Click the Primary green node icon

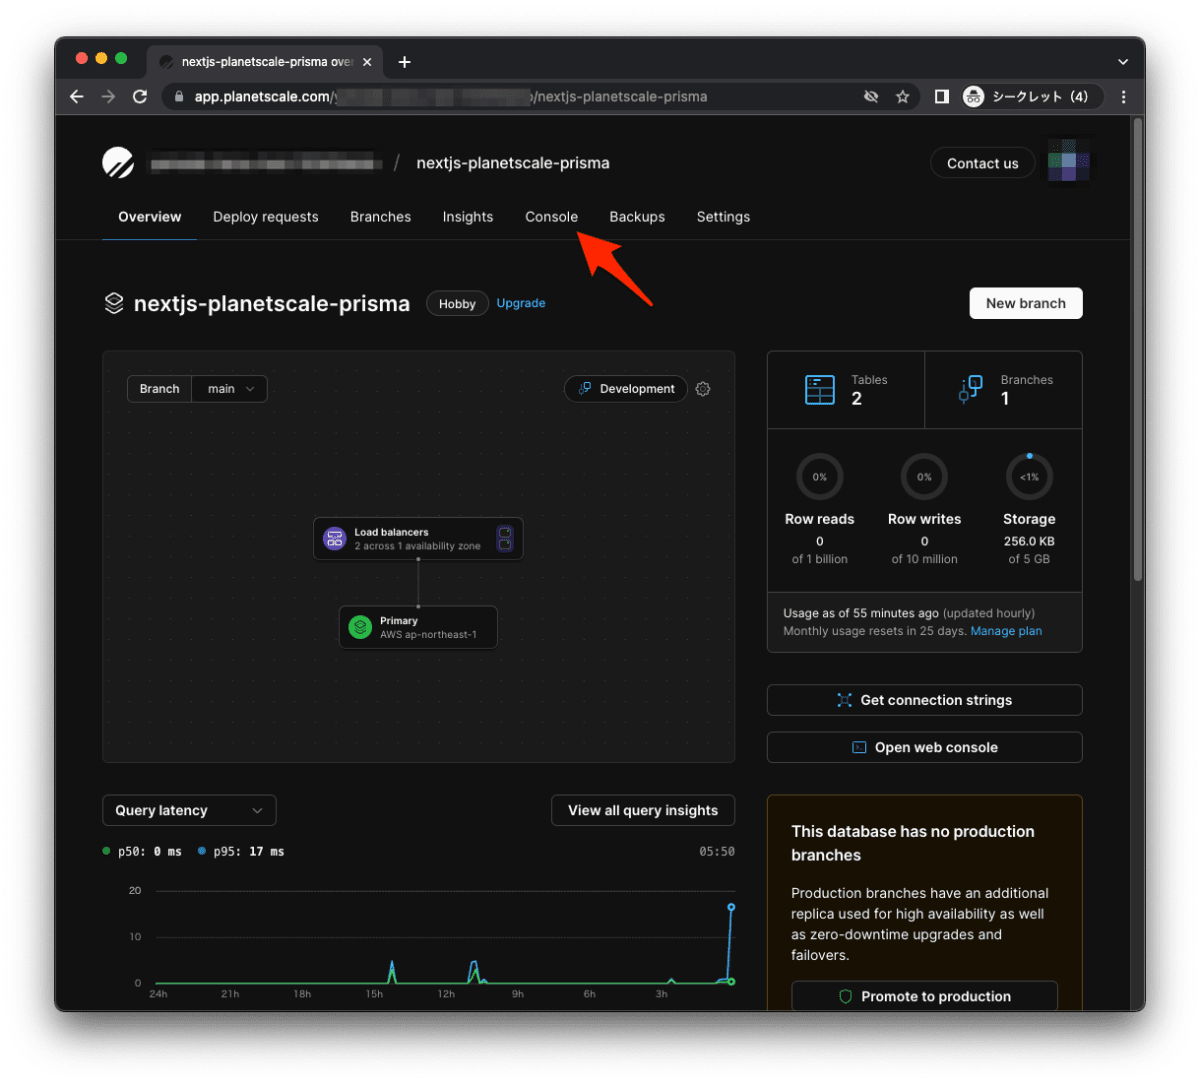(360, 627)
